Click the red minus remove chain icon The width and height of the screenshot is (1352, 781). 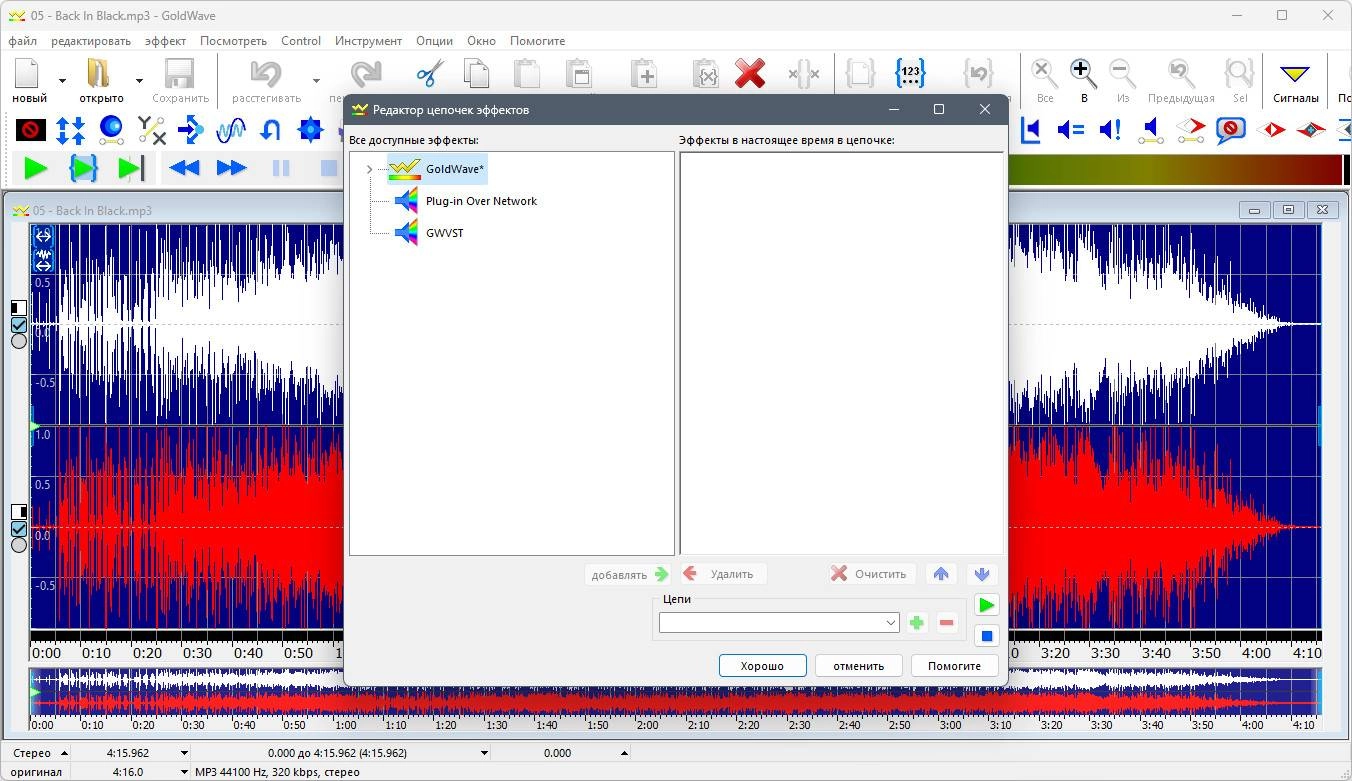coord(947,623)
